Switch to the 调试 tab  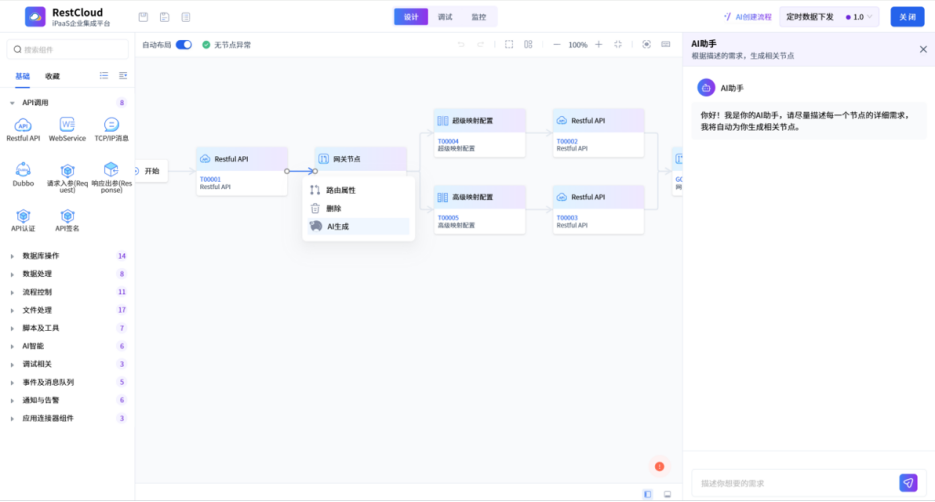(445, 17)
